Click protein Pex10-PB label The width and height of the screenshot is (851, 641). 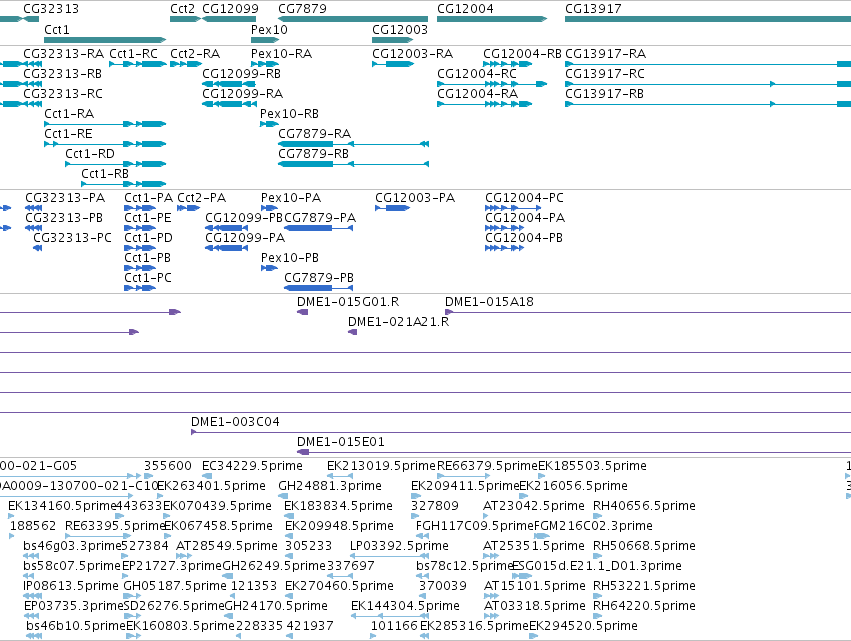click(x=290, y=258)
